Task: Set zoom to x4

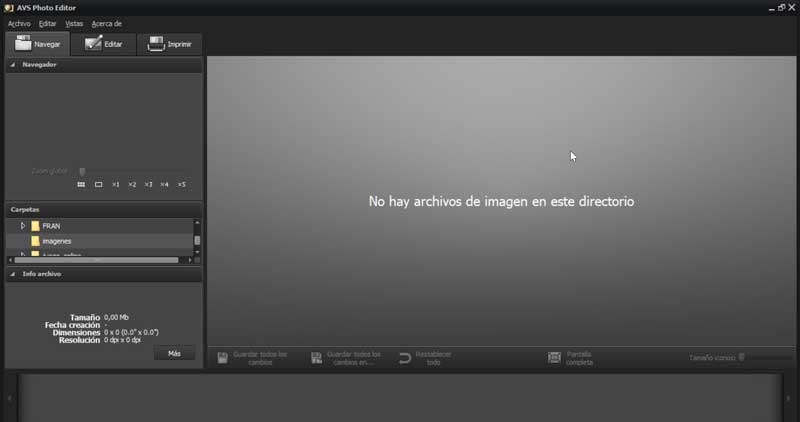Action: [x=164, y=185]
